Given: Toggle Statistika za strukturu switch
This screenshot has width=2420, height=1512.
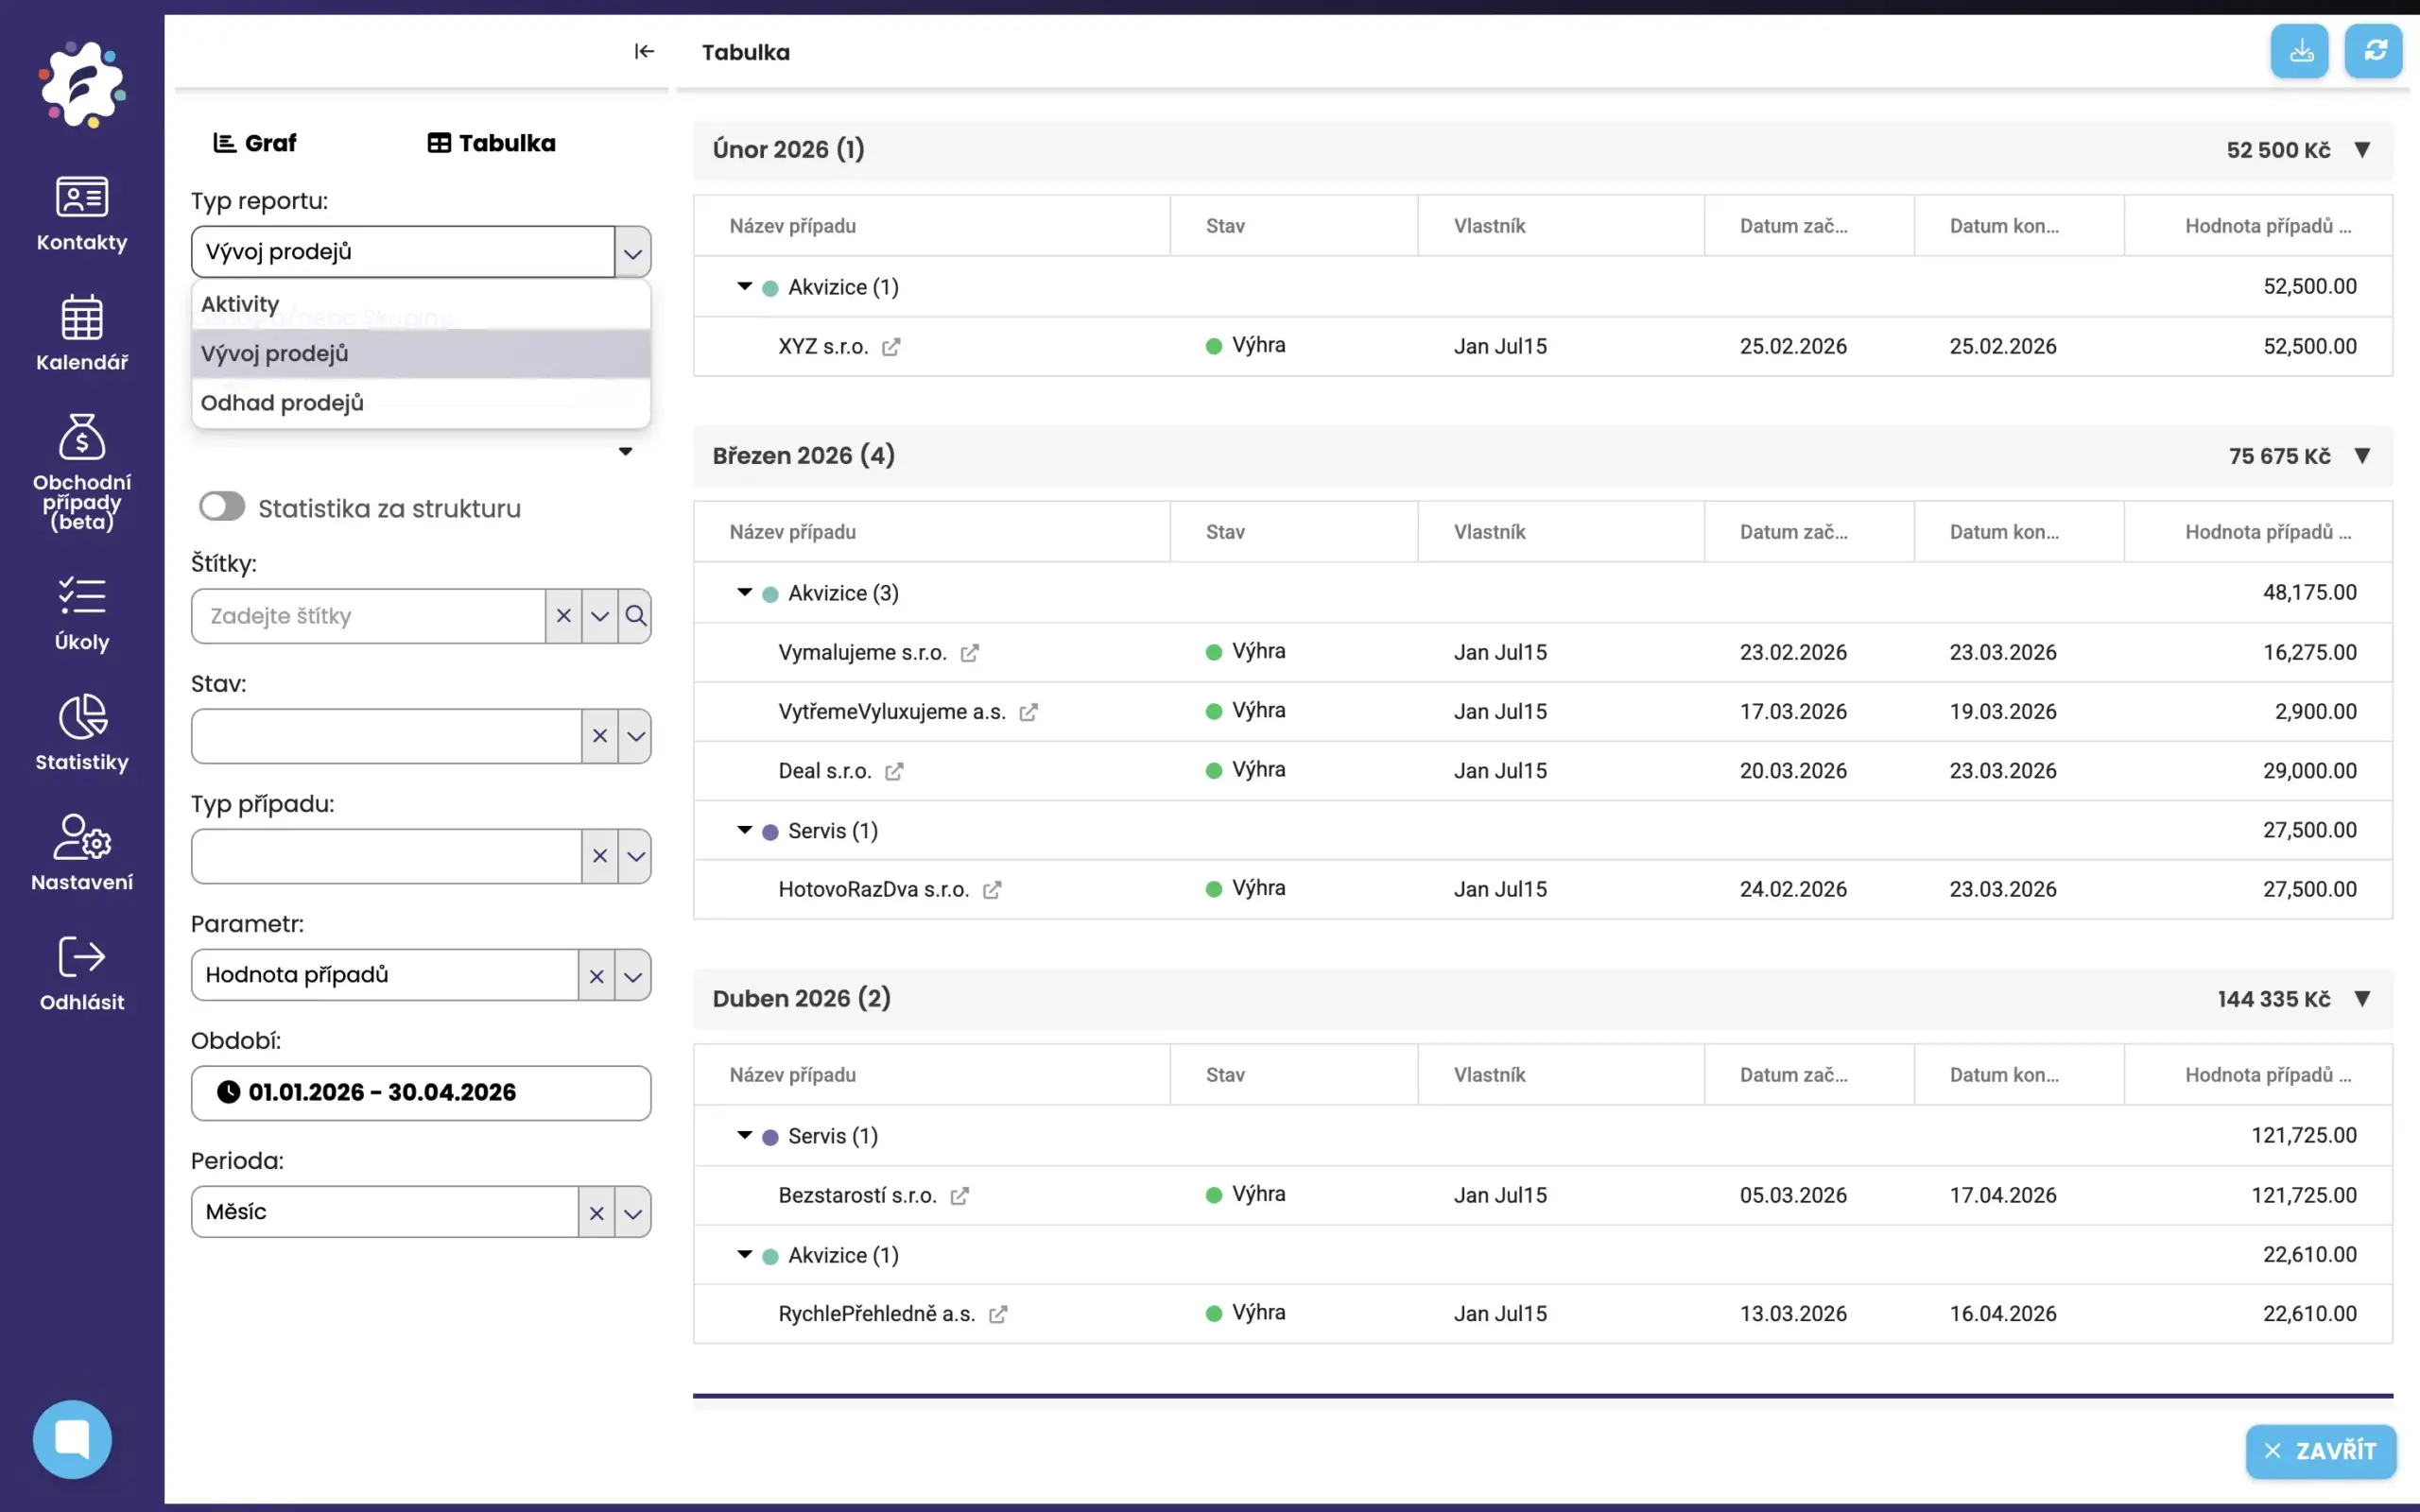Looking at the screenshot, I should pos(222,507).
